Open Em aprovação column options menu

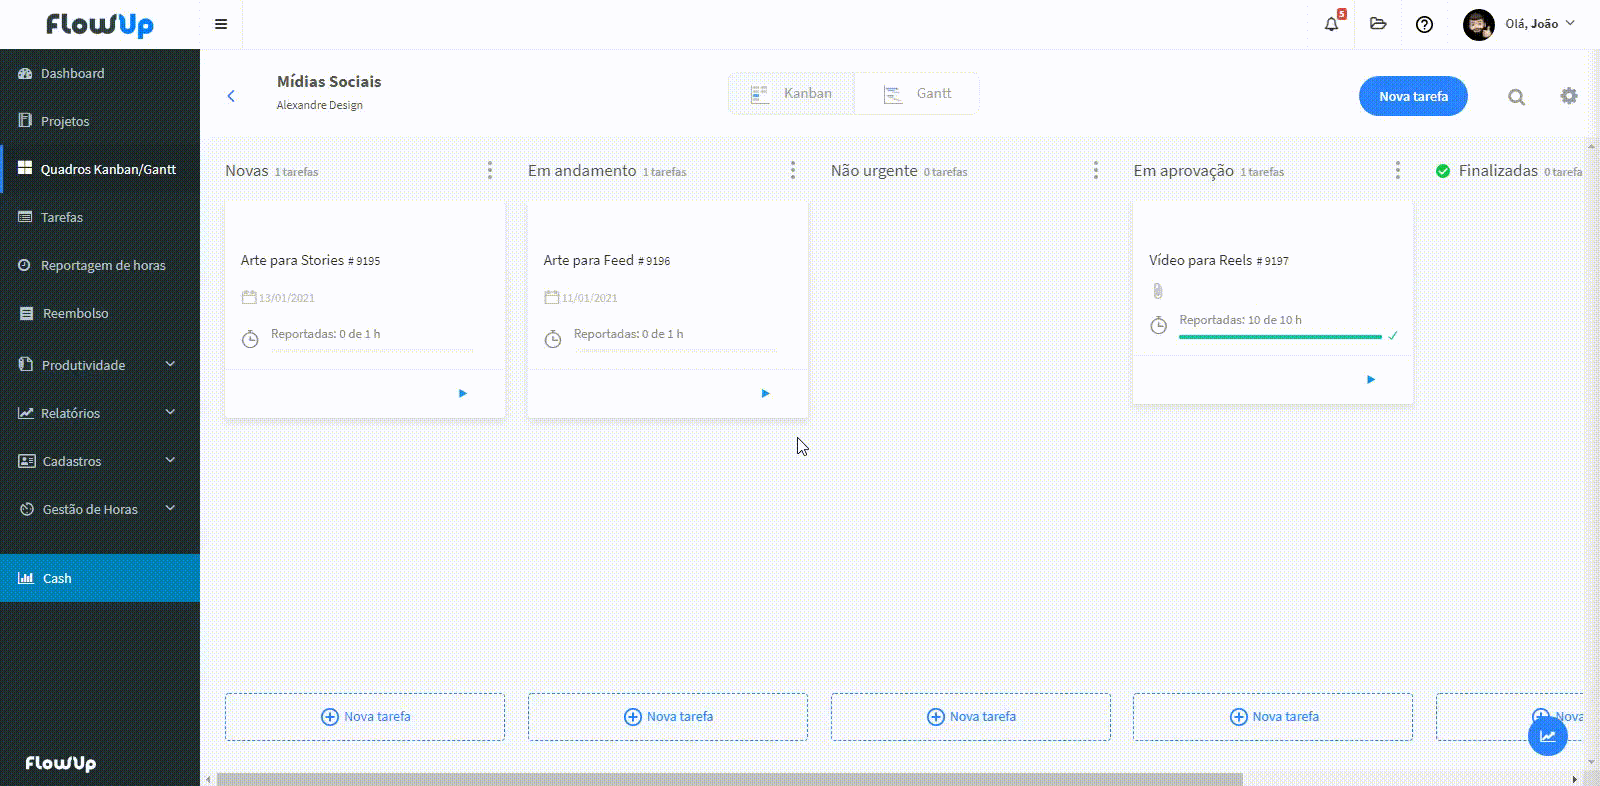(1398, 171)
